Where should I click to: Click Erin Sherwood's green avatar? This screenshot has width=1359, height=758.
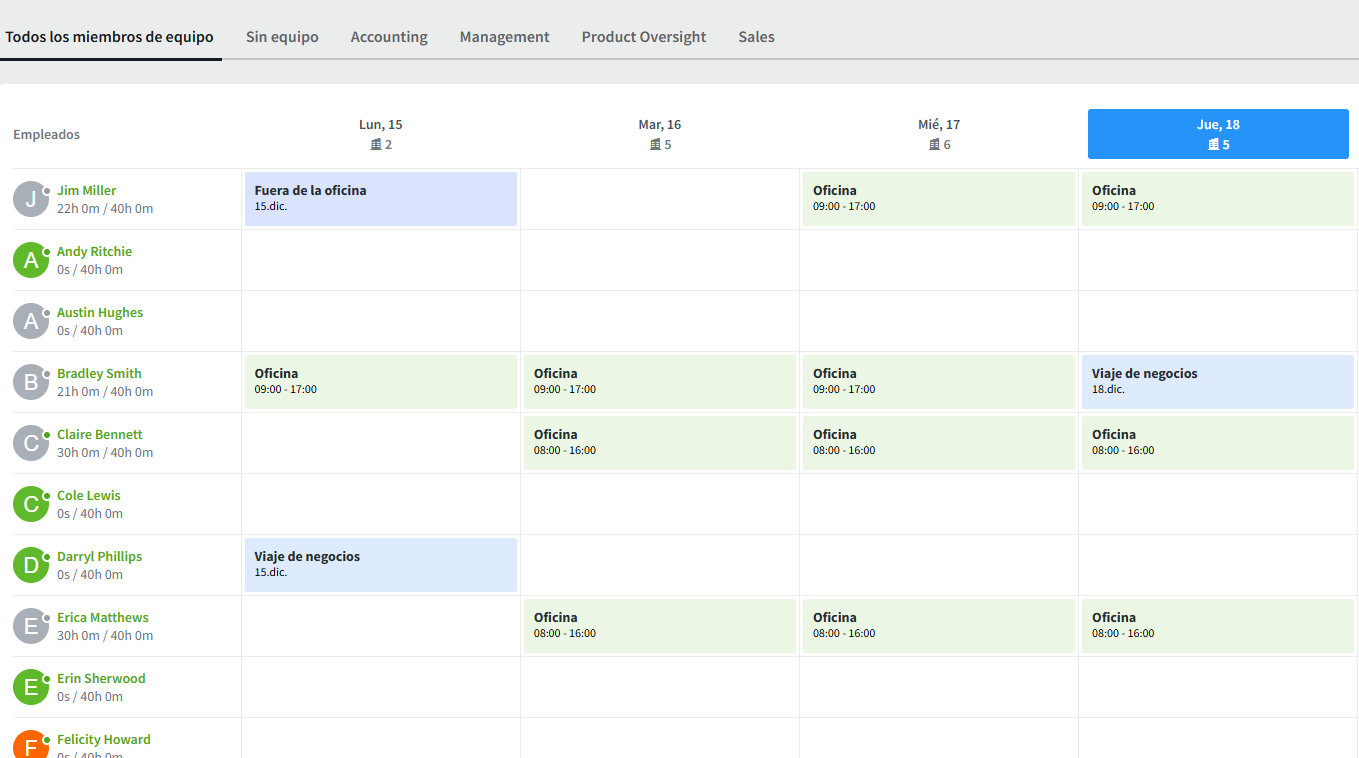pyautogui.click(x=31, y=687)
